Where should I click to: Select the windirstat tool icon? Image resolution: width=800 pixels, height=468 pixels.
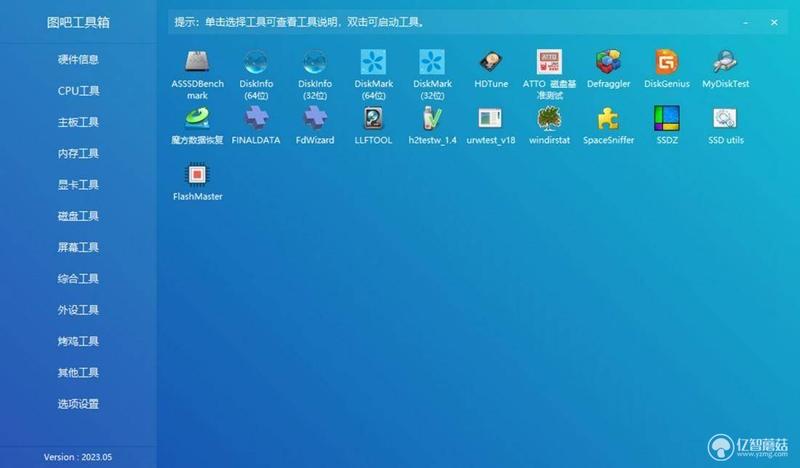coord(549,118)
